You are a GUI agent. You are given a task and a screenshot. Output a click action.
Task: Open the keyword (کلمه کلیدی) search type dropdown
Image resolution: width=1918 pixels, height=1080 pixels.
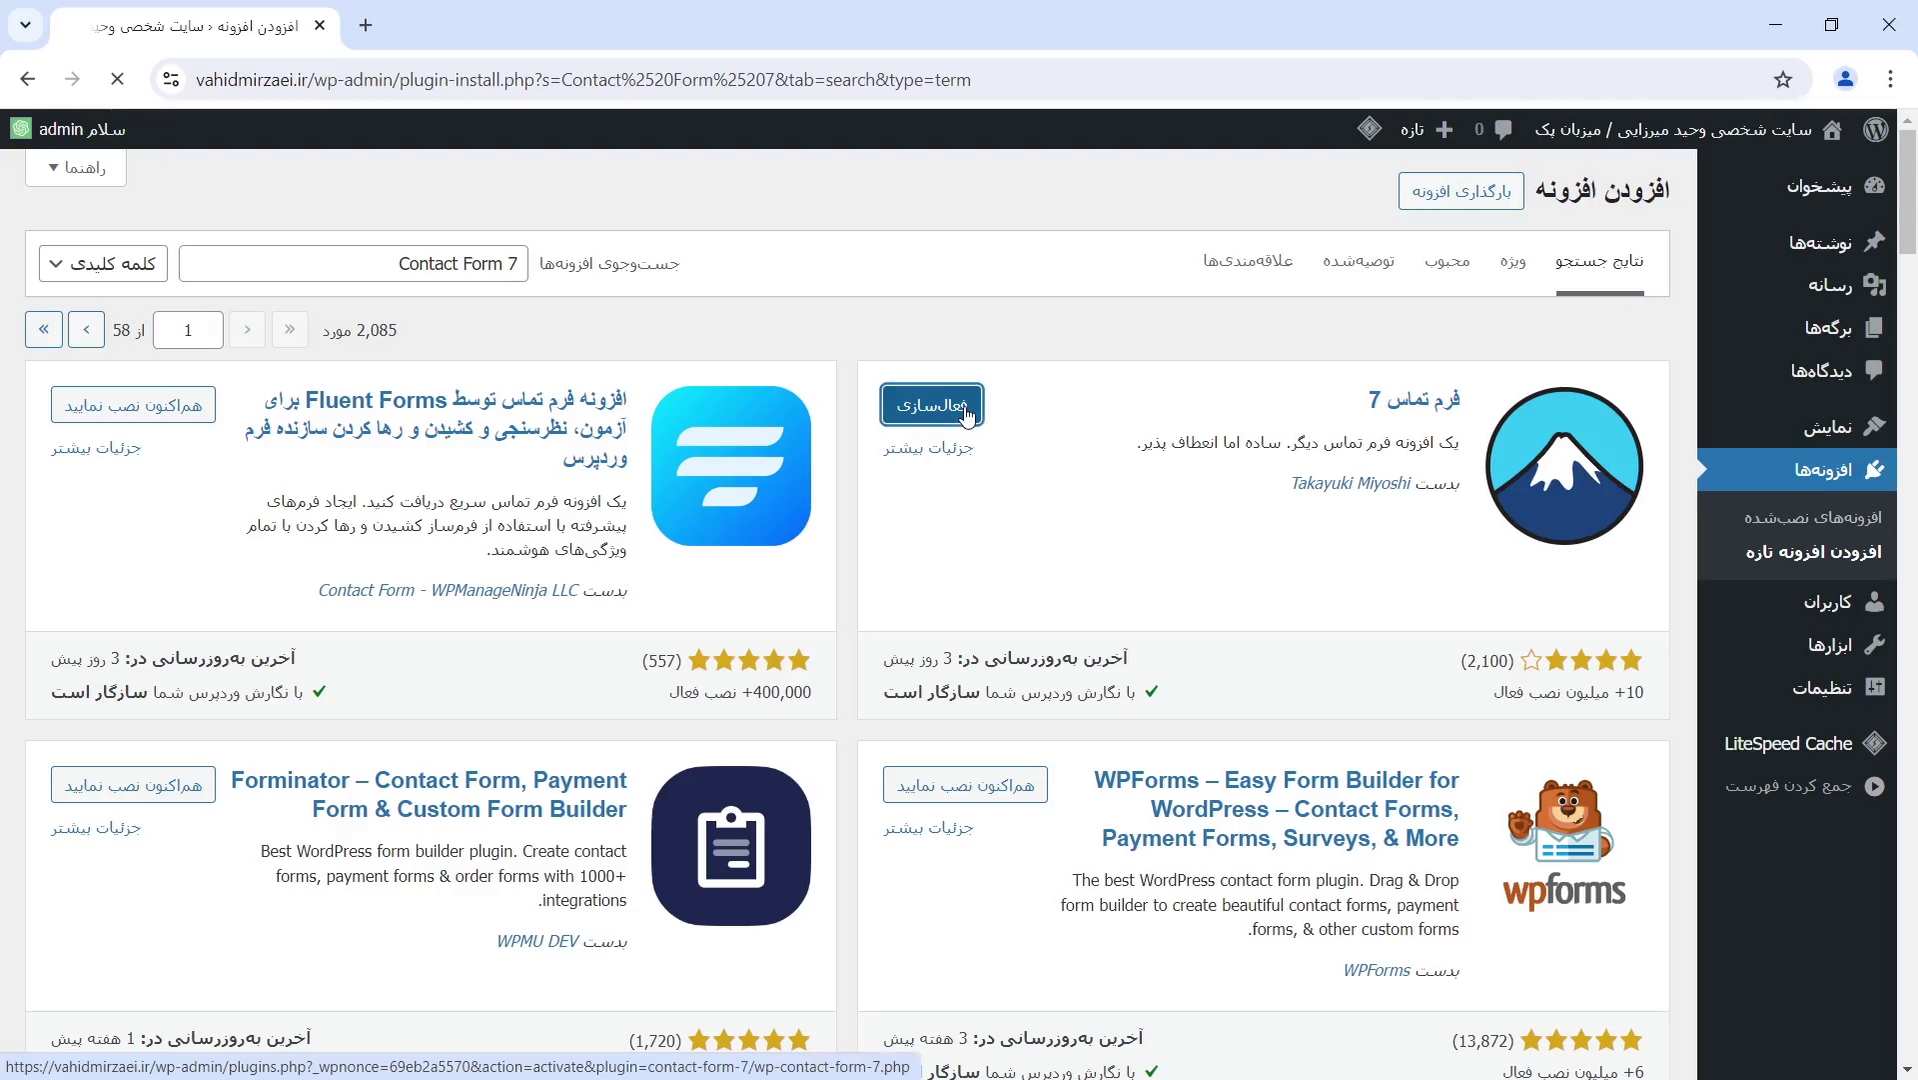click(x=104, y=264)
